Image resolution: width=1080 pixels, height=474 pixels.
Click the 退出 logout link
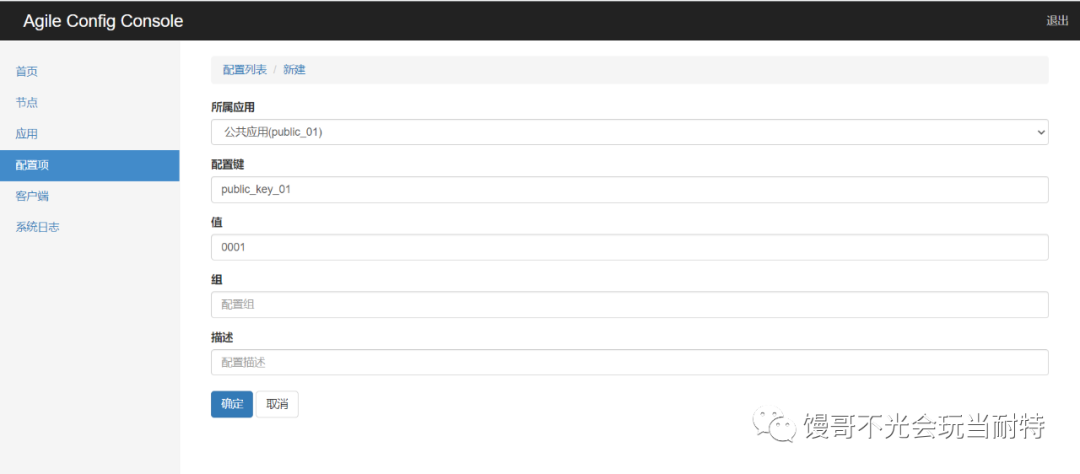[1057, 21]
